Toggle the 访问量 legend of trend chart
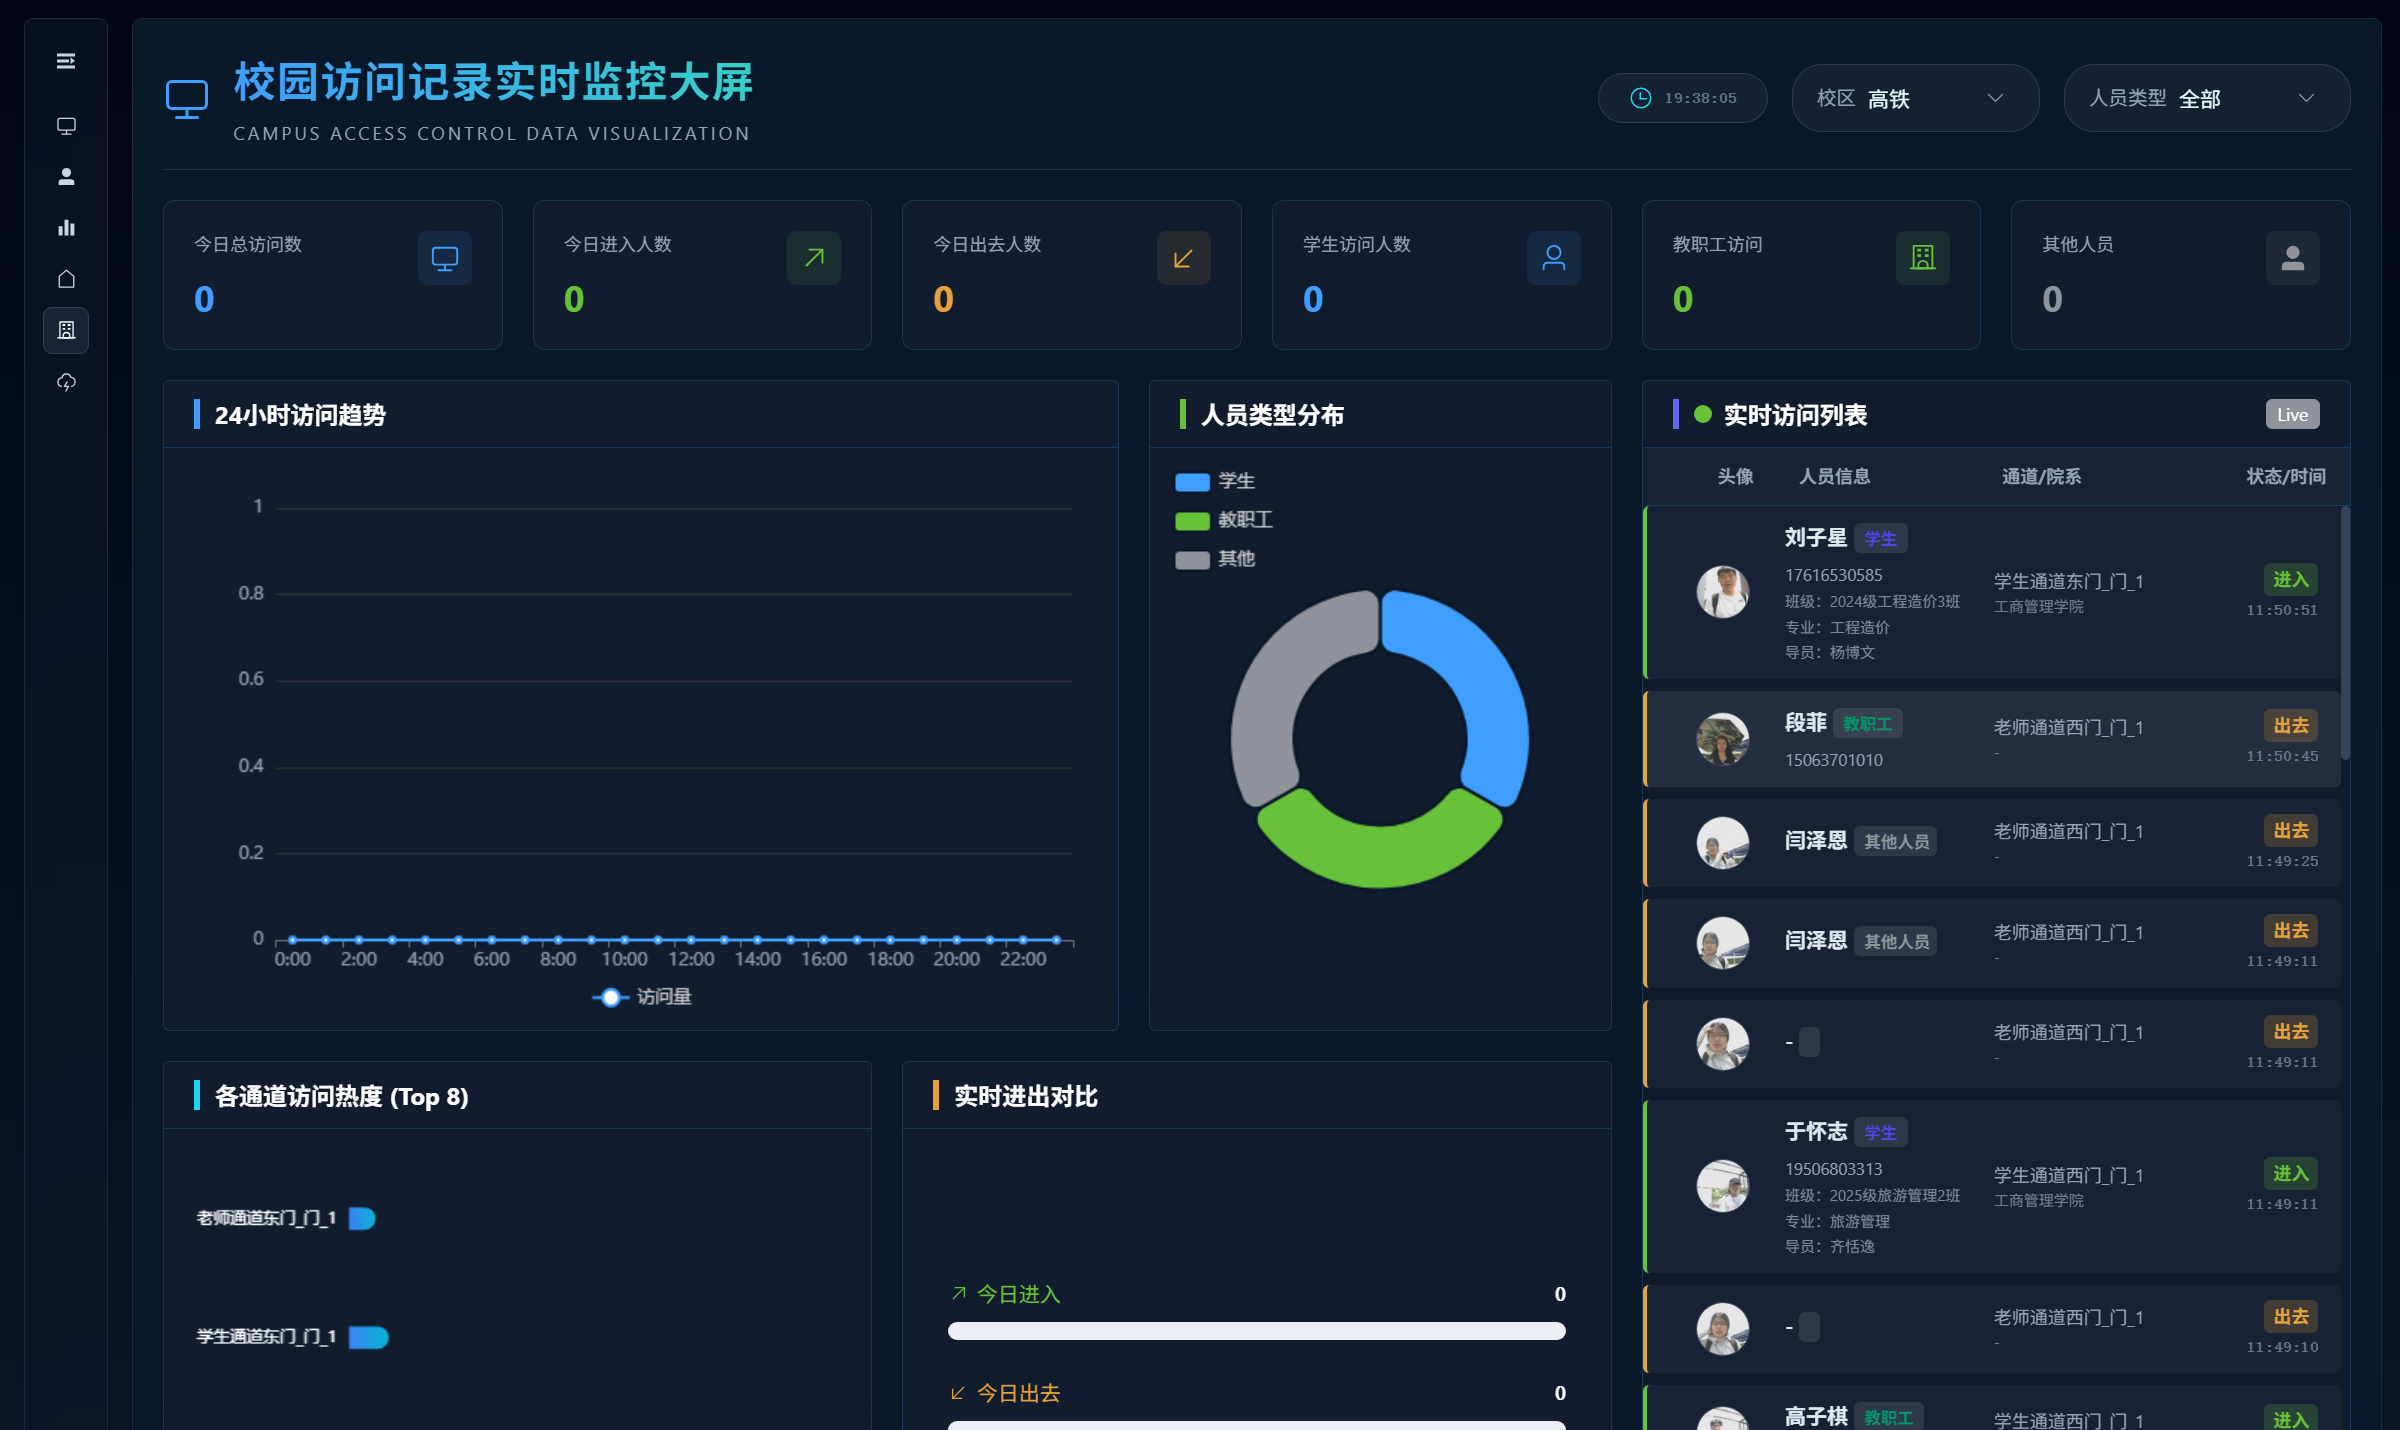The image size is (2400, 1430). click(642, 997)
